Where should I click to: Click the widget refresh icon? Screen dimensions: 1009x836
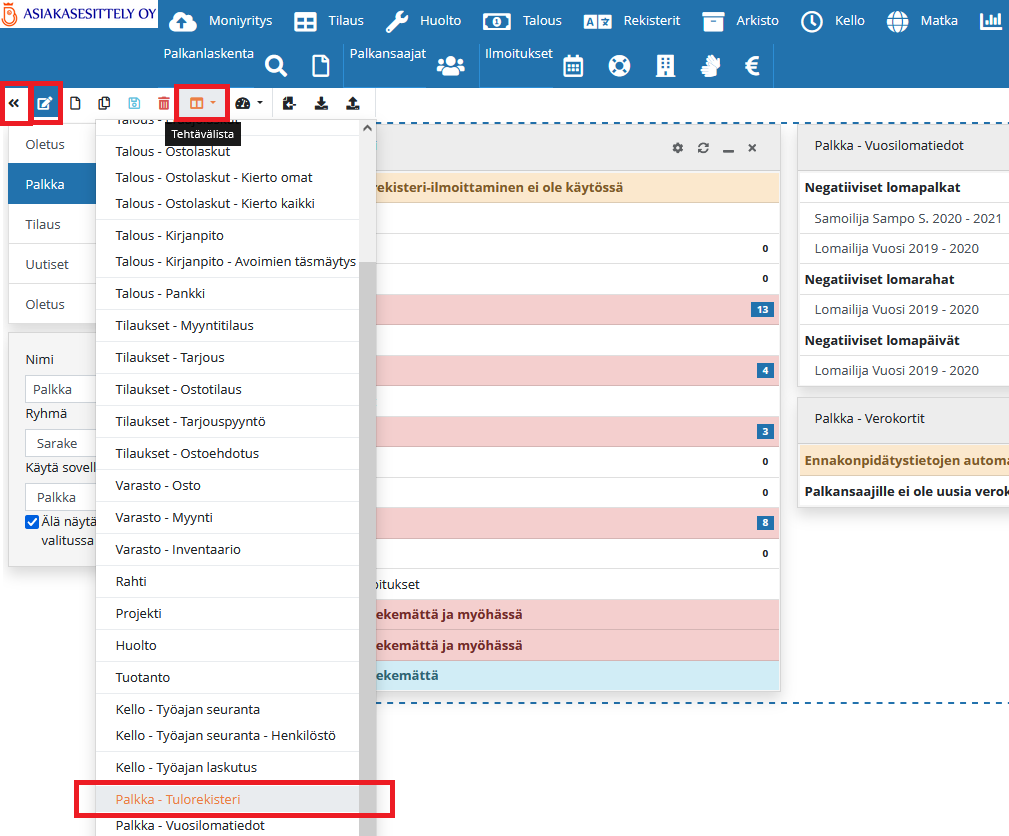coord(703,148)
